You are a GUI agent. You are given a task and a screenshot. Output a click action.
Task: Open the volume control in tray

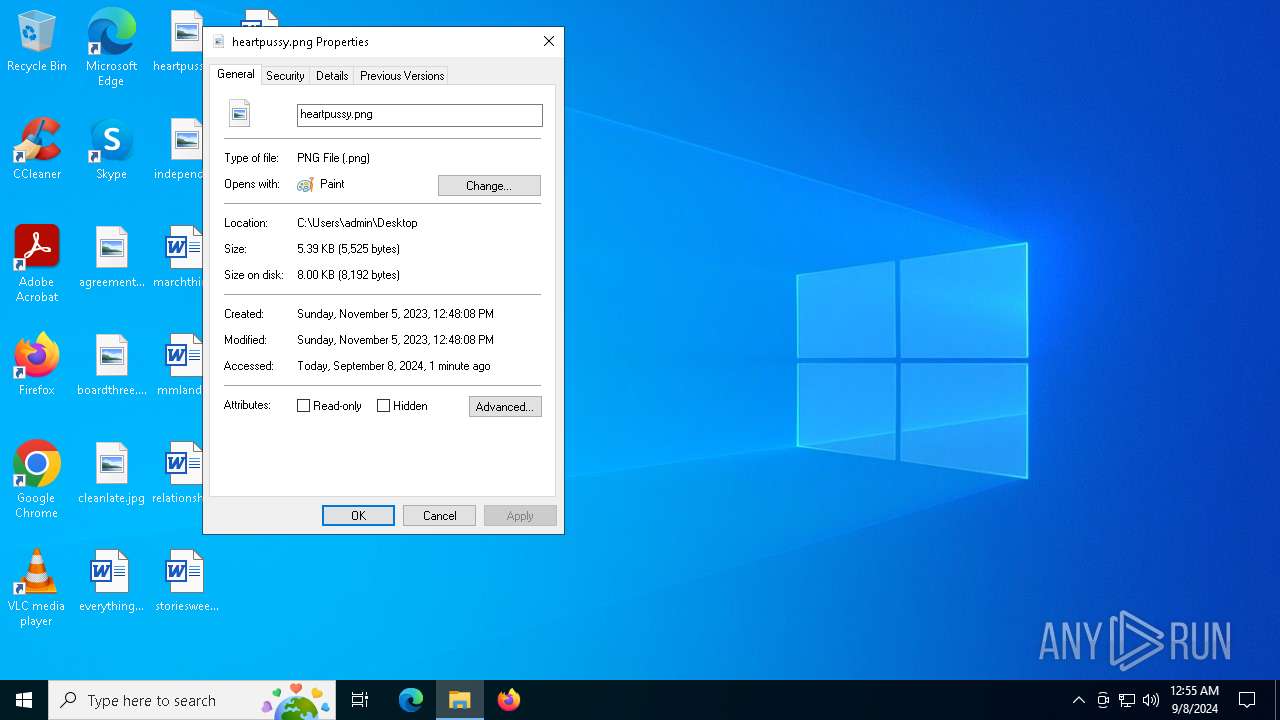[1151, 700]
